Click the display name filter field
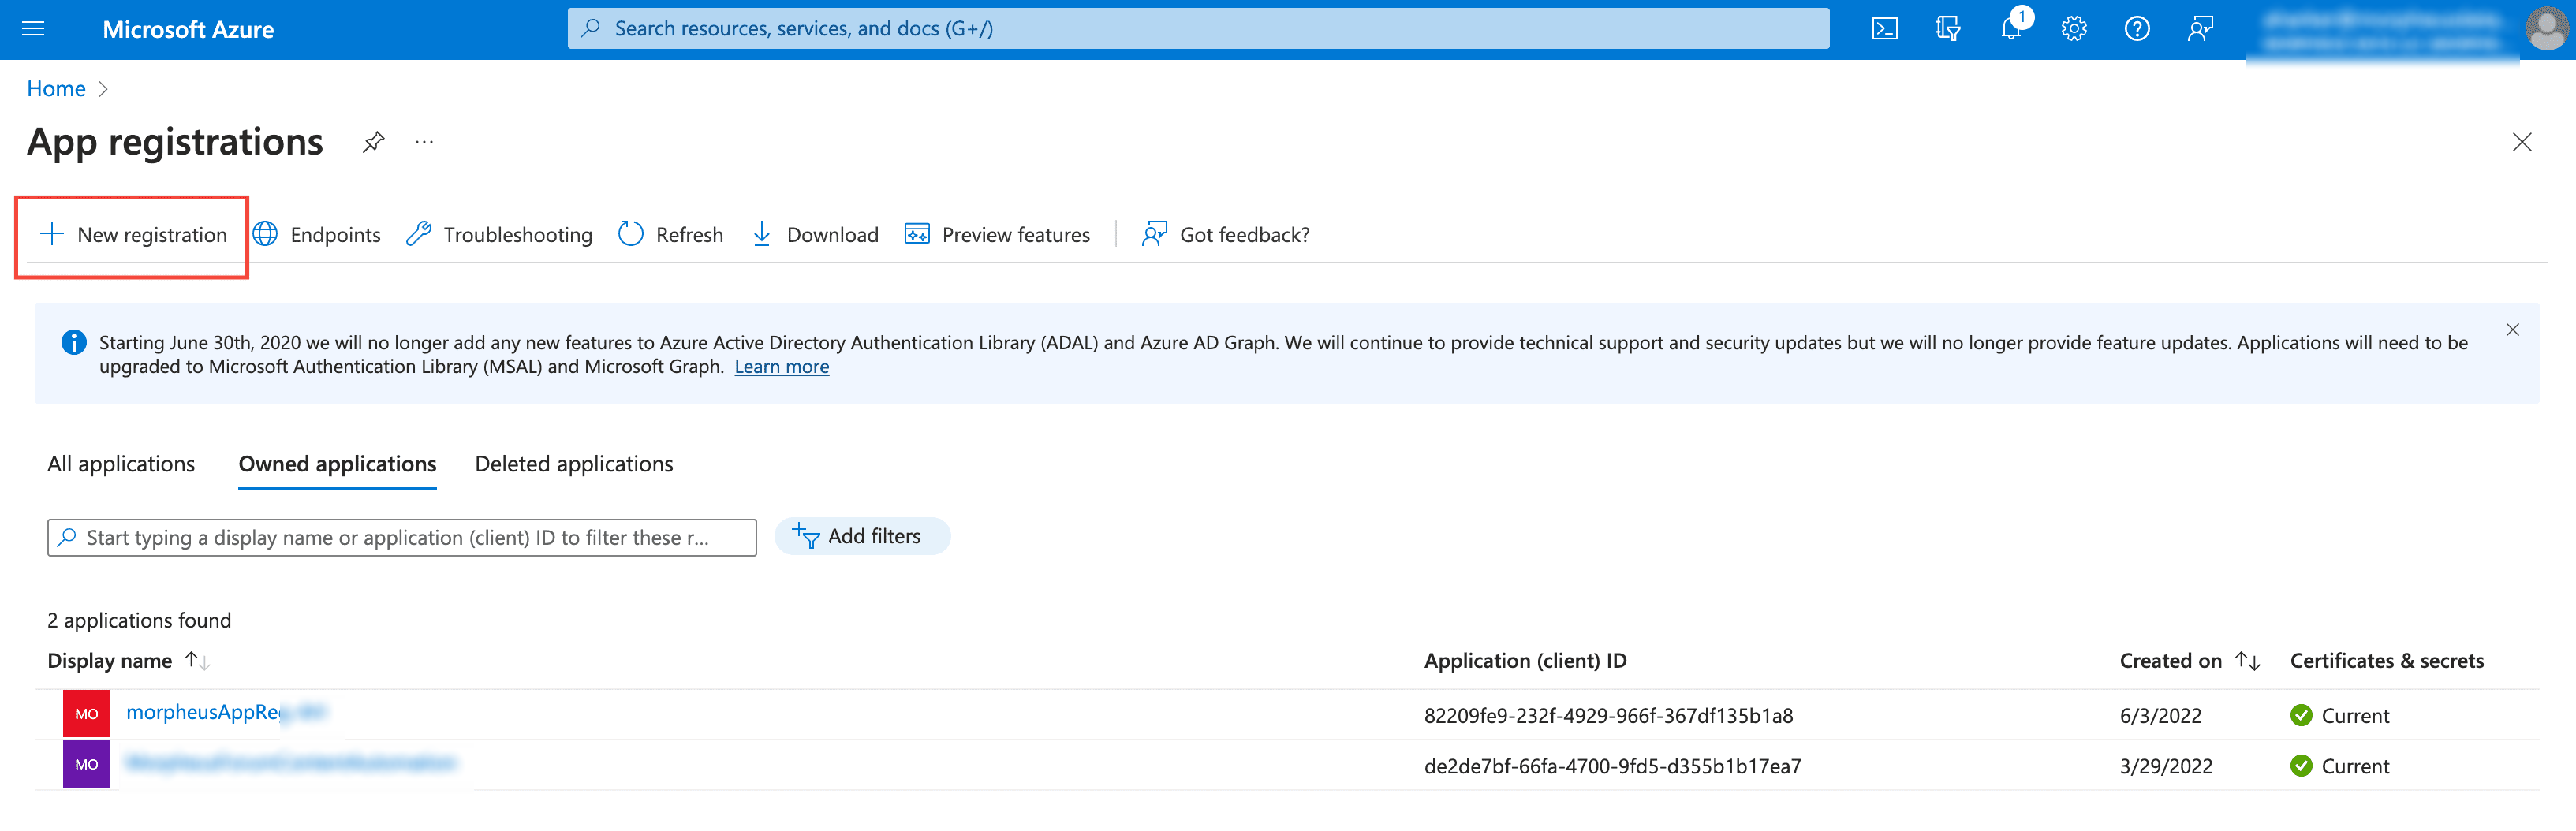This screenshot has width=2576, height=831. (400, 538)
